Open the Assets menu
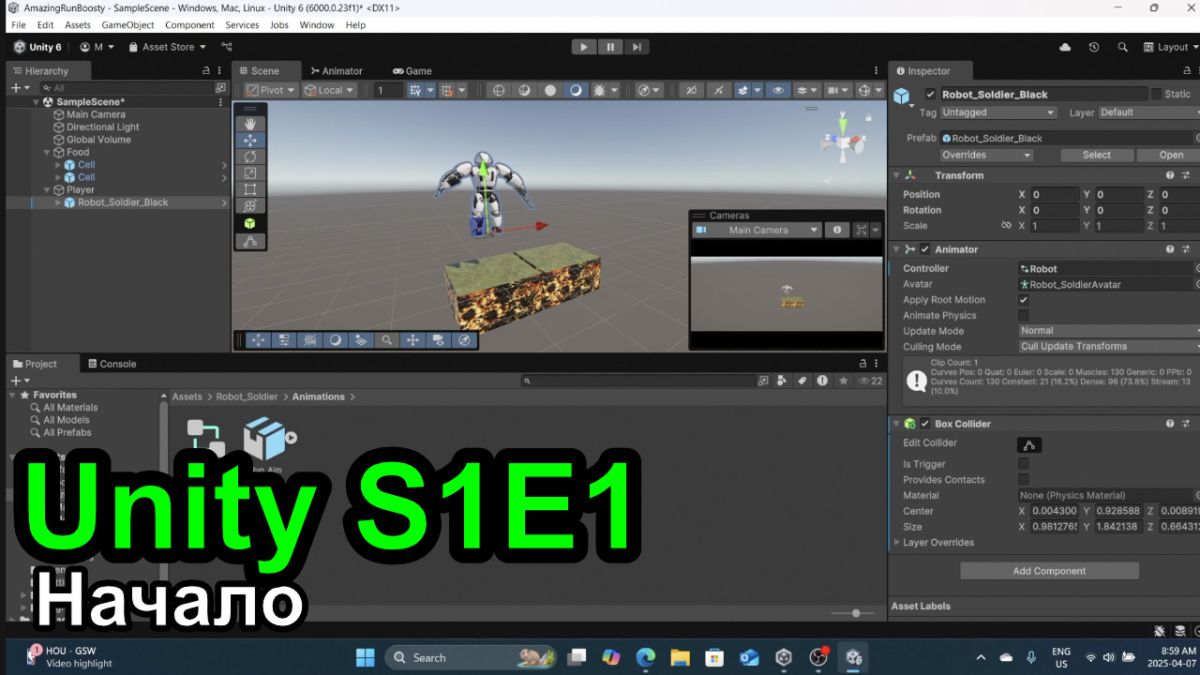 pyautogui.click(x=78, y=25)
